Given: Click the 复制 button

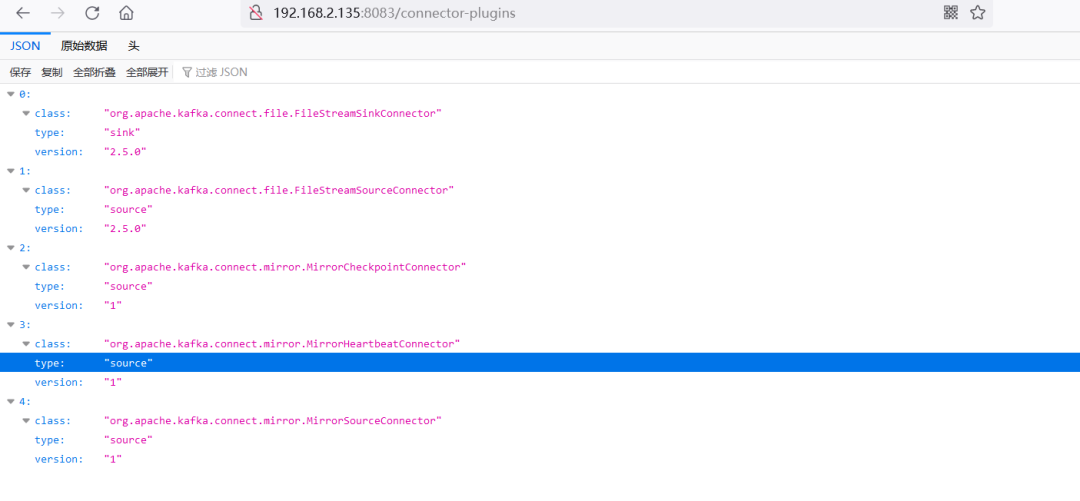Looking at the screenshot, I should pyautogui.click(x=52, y=72).
